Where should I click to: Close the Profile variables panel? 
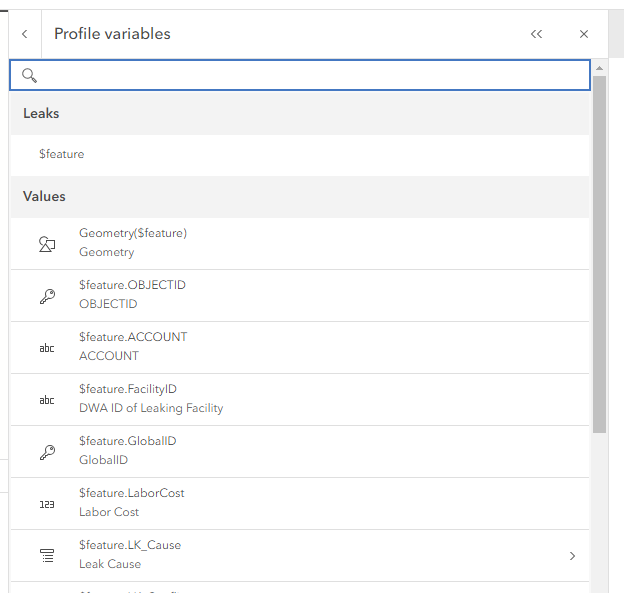pyautogui.click(x=584, y=34)
